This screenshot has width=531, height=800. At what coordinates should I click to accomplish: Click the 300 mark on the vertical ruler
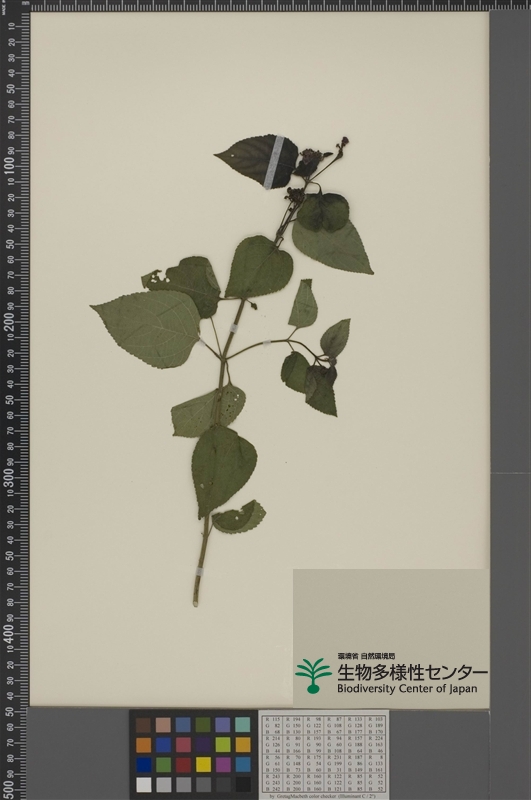pyautogui.click(x=9, y=477)
